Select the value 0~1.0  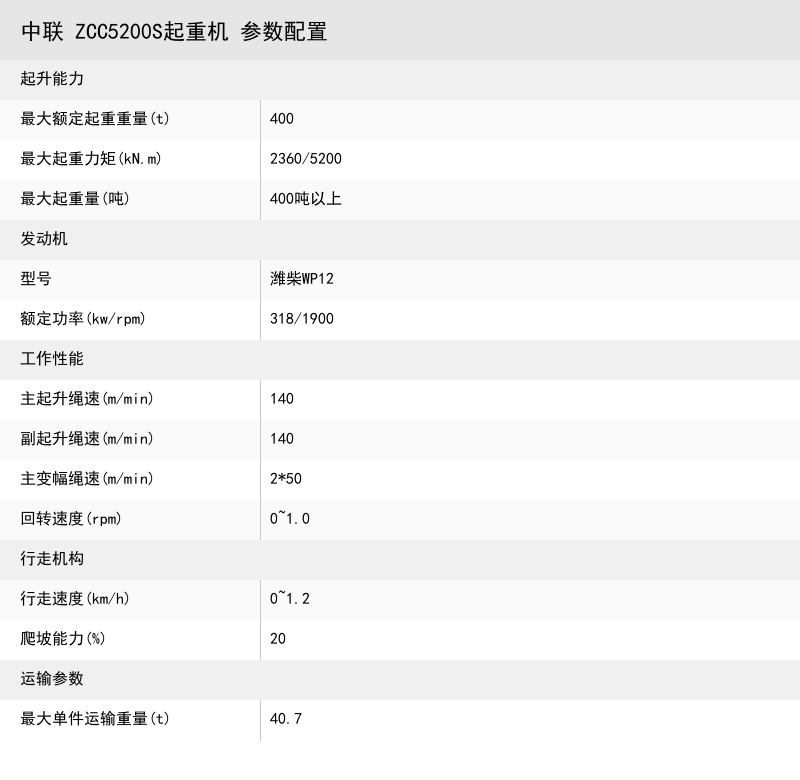290,519
